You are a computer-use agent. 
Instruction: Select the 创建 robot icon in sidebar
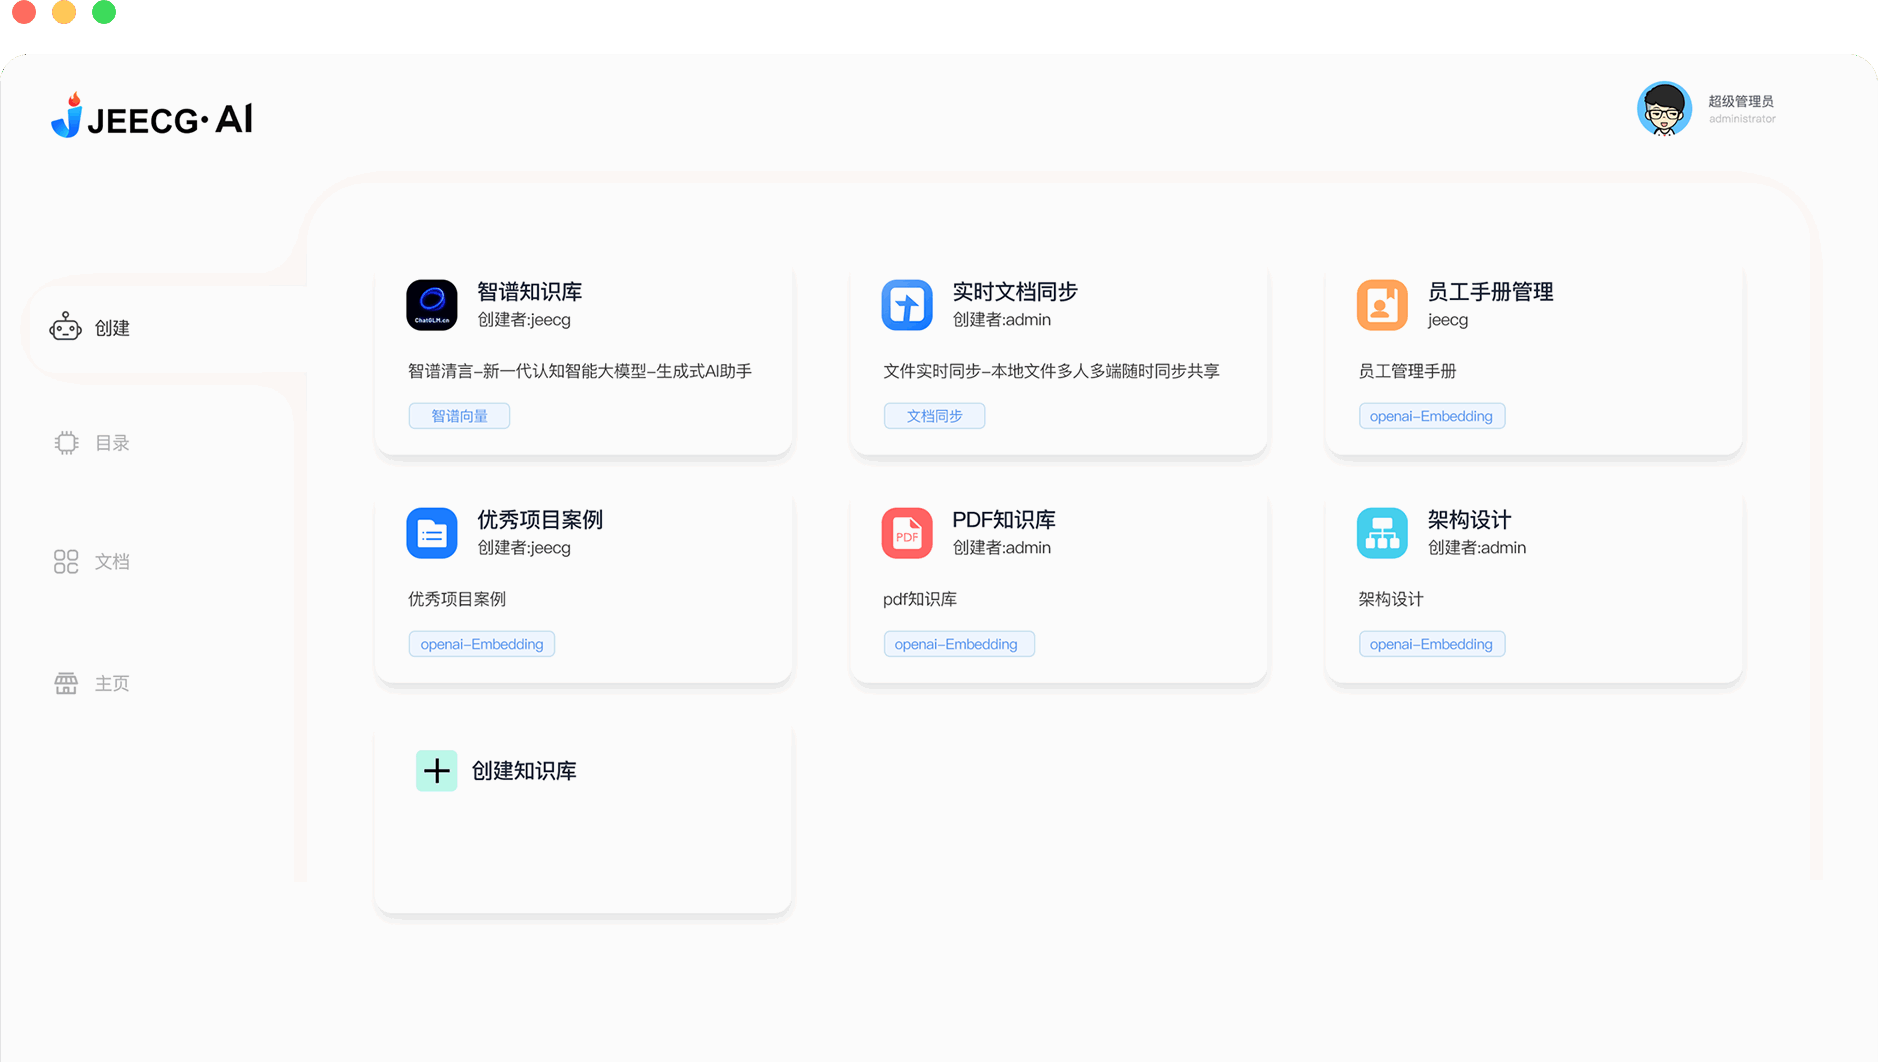(x=65, y=327)
